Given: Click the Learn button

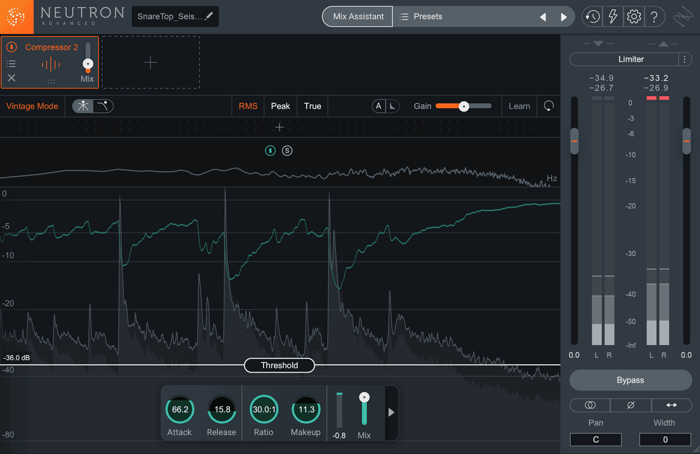Looking at the screenshot, I should tap(519, 106).
